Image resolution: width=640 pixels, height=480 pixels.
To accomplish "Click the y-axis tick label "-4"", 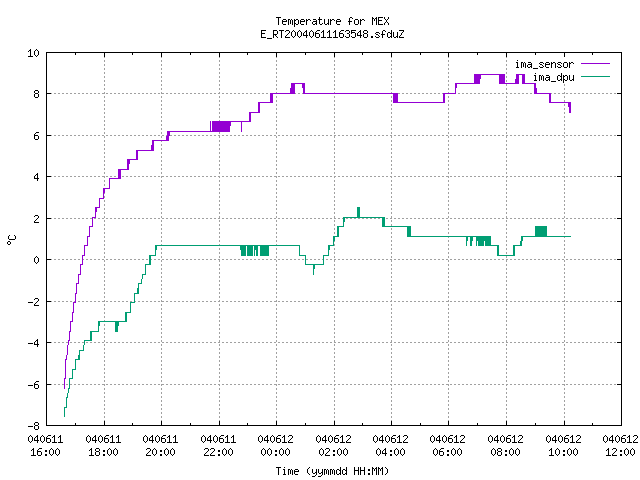I will click(x=33, y=343).
